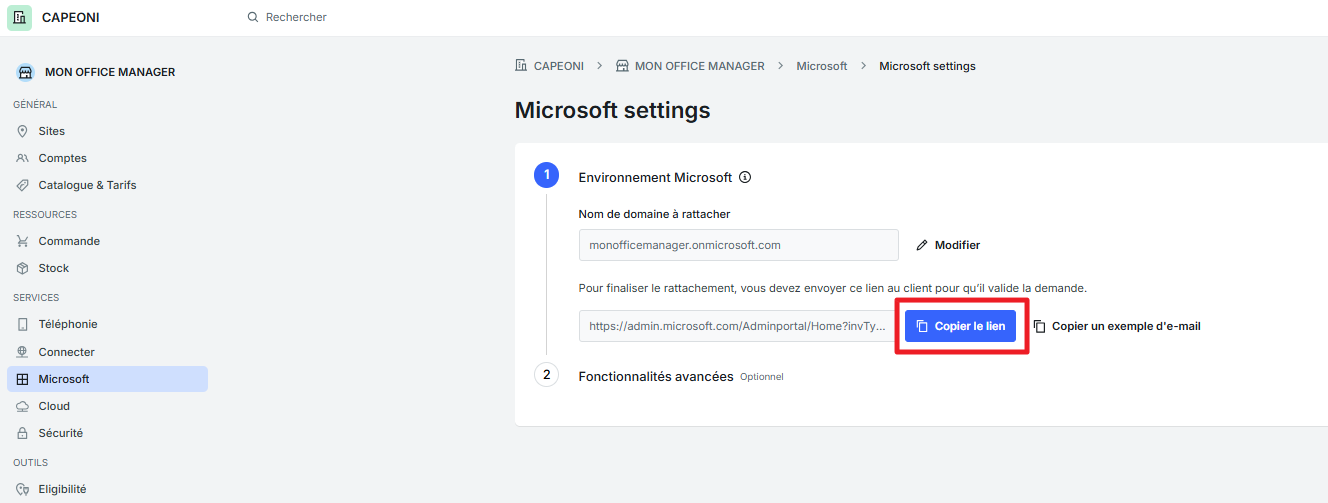
Task: Click the Cloud icon in sidebar
Action: [23, 406]
